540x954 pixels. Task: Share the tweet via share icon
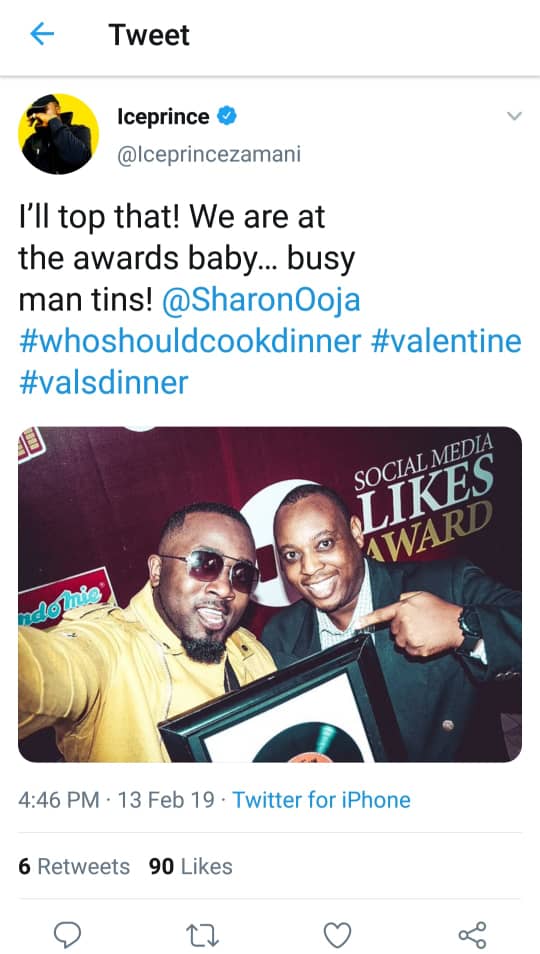pos(472,935)
